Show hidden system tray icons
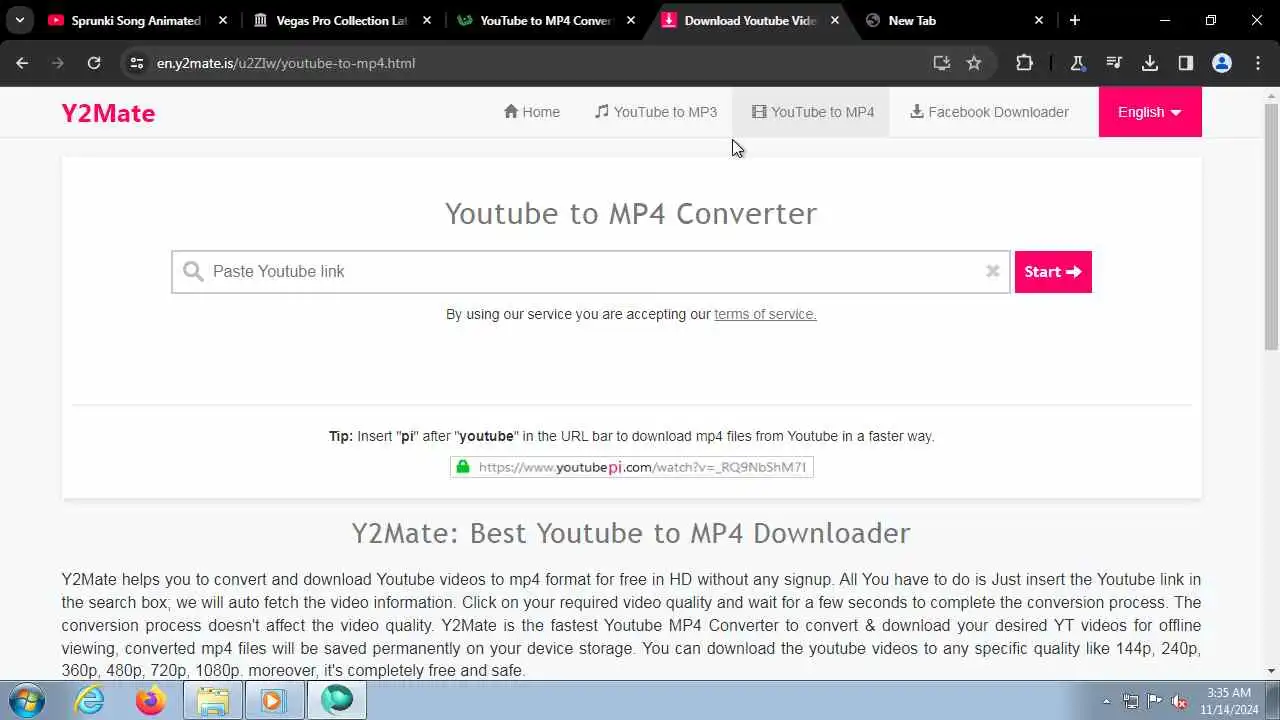 coord(1106,701)
